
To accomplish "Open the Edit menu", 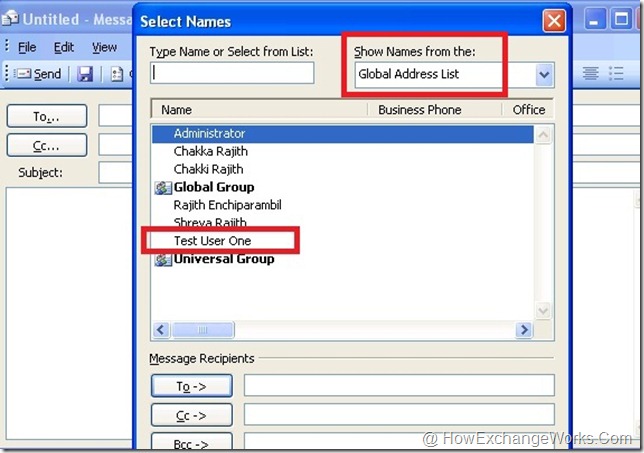I will (x=64, y=47).
